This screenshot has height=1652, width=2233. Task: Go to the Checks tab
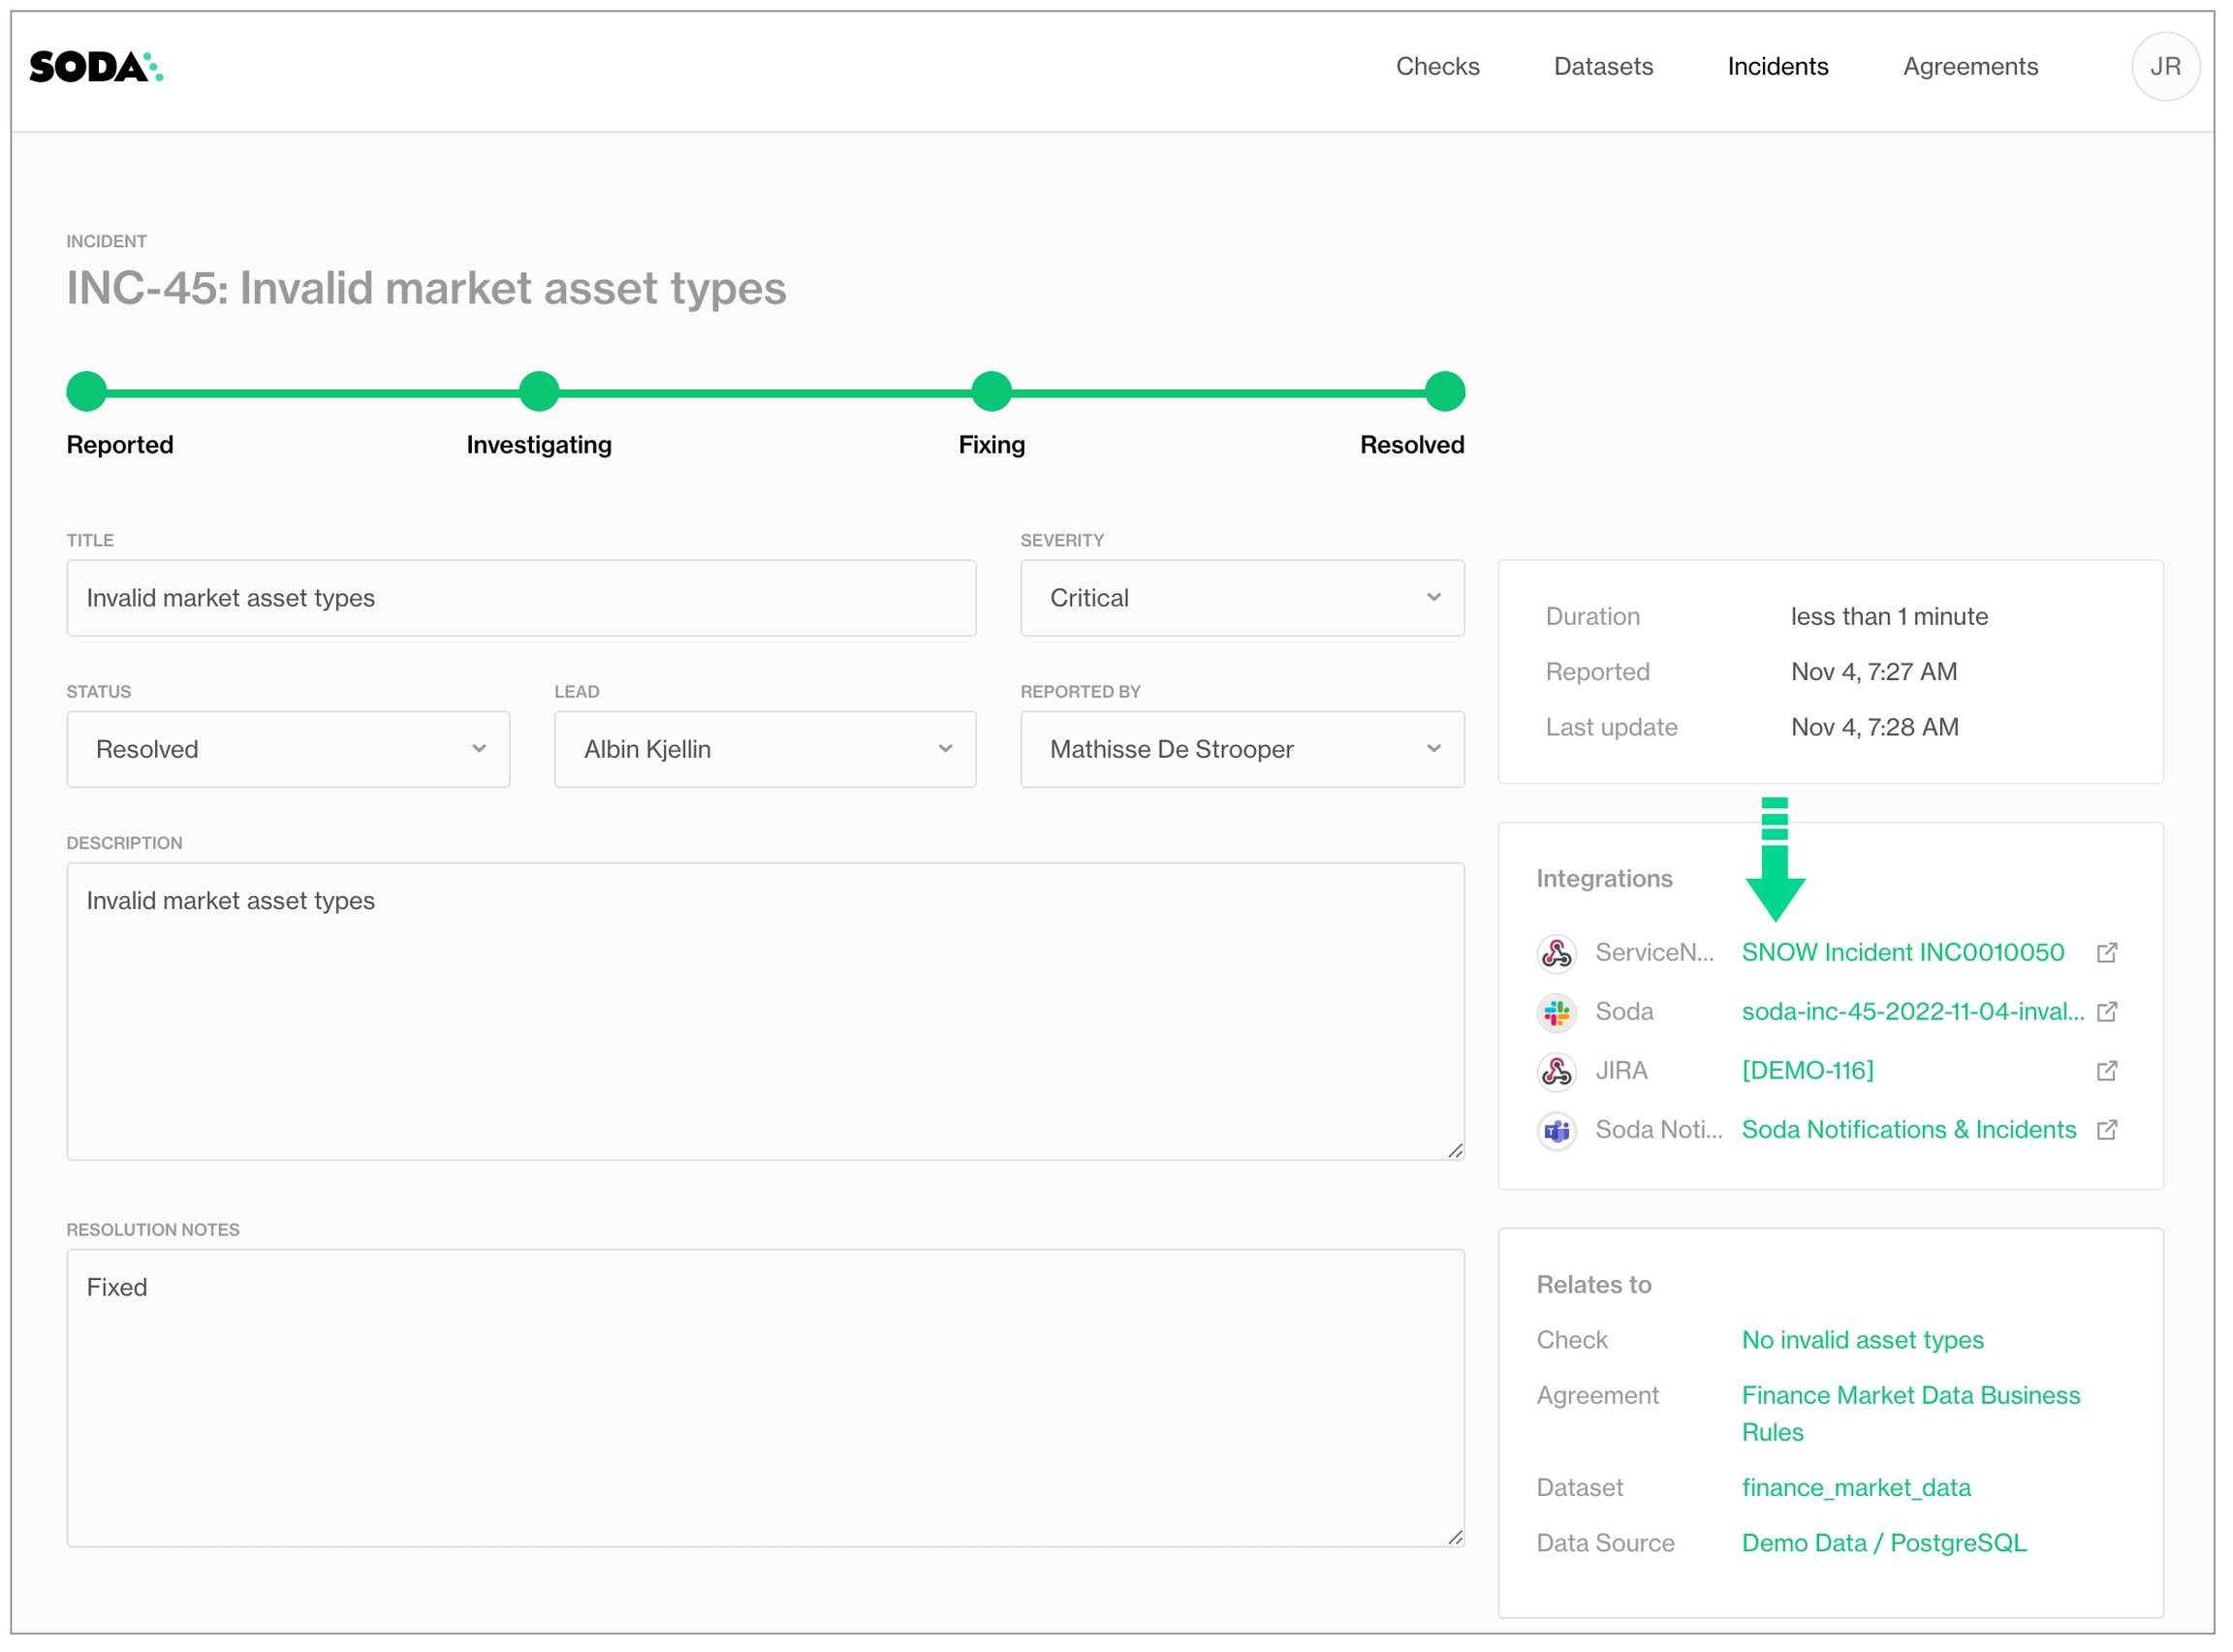1437,67
